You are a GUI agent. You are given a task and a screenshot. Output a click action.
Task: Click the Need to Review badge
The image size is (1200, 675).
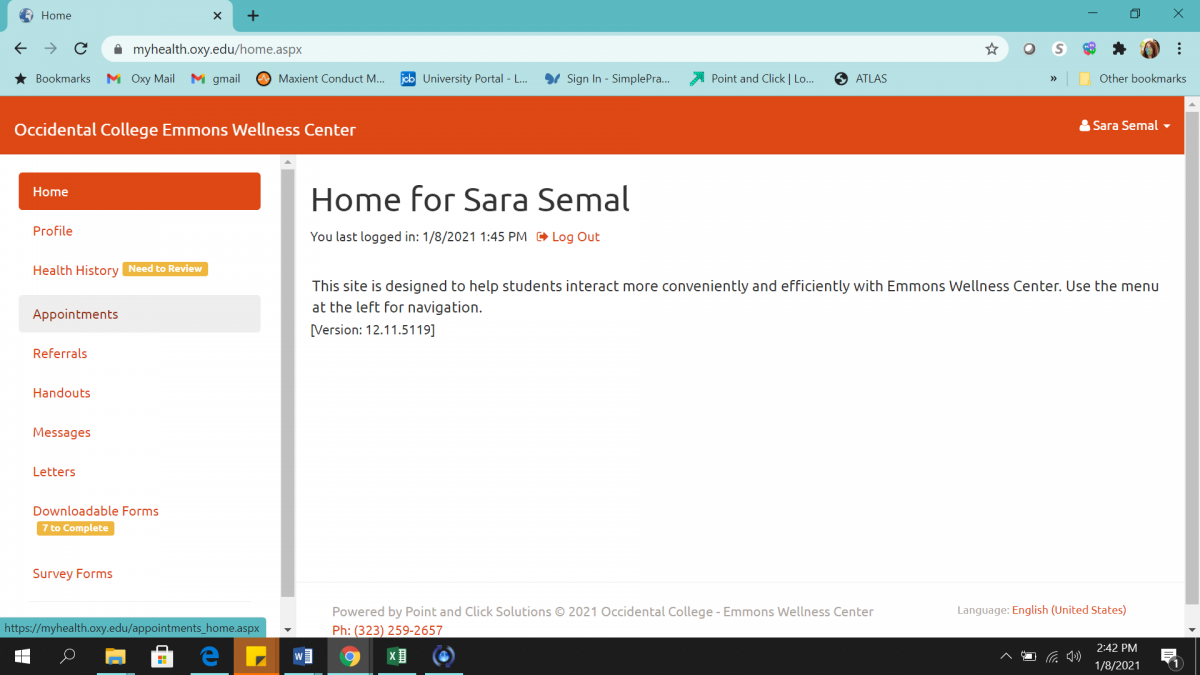click(165, 269)
